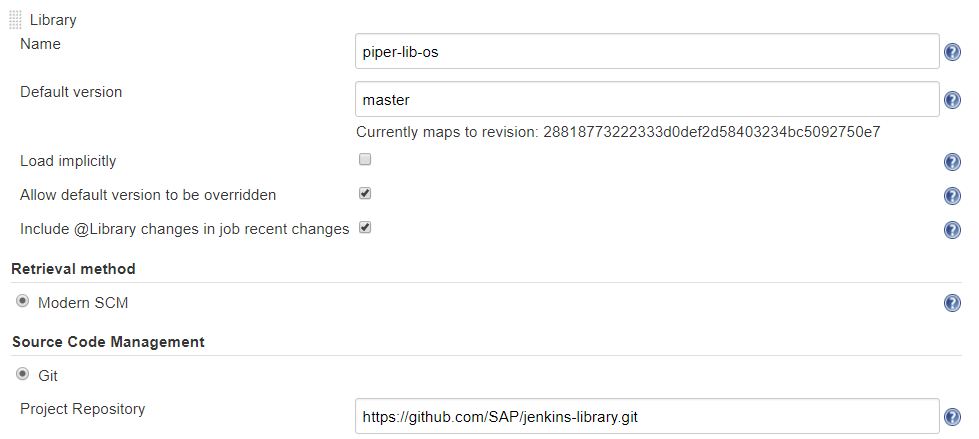This screenshot has width=979, height=439.
Task: Click the Git label text
Action: 48,376
